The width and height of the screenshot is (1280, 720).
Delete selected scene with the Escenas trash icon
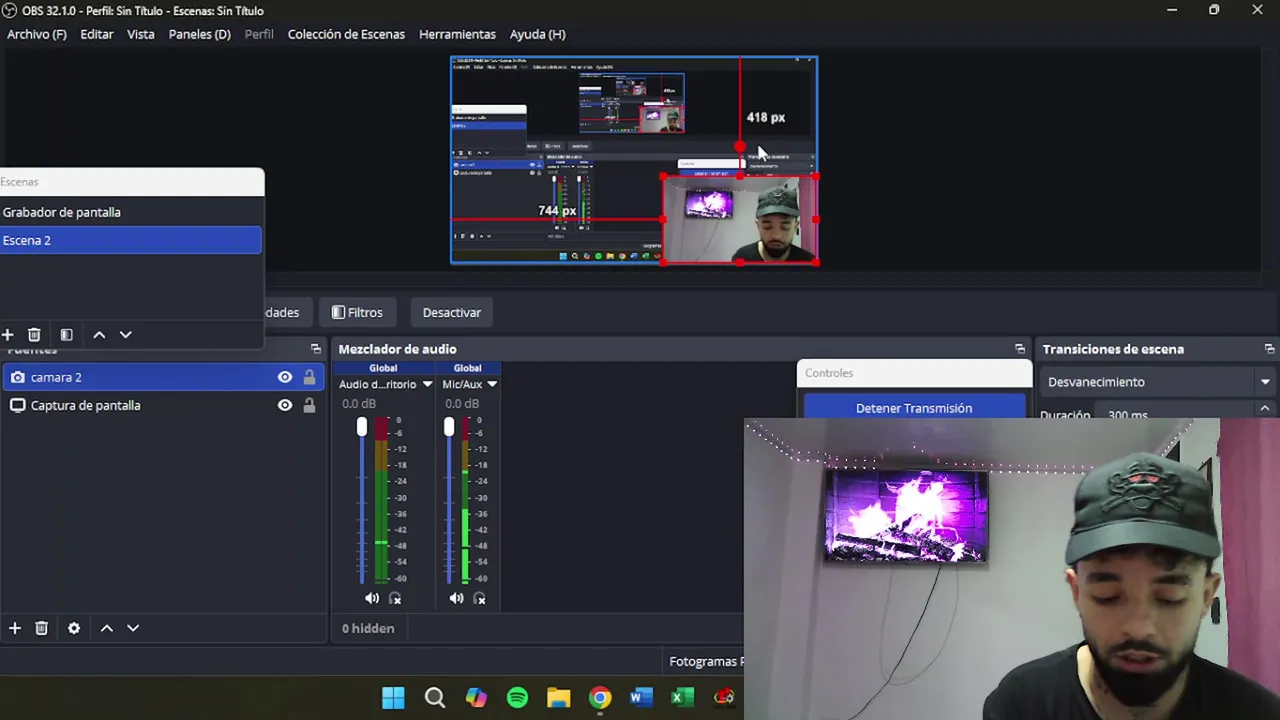pos(34,335)
